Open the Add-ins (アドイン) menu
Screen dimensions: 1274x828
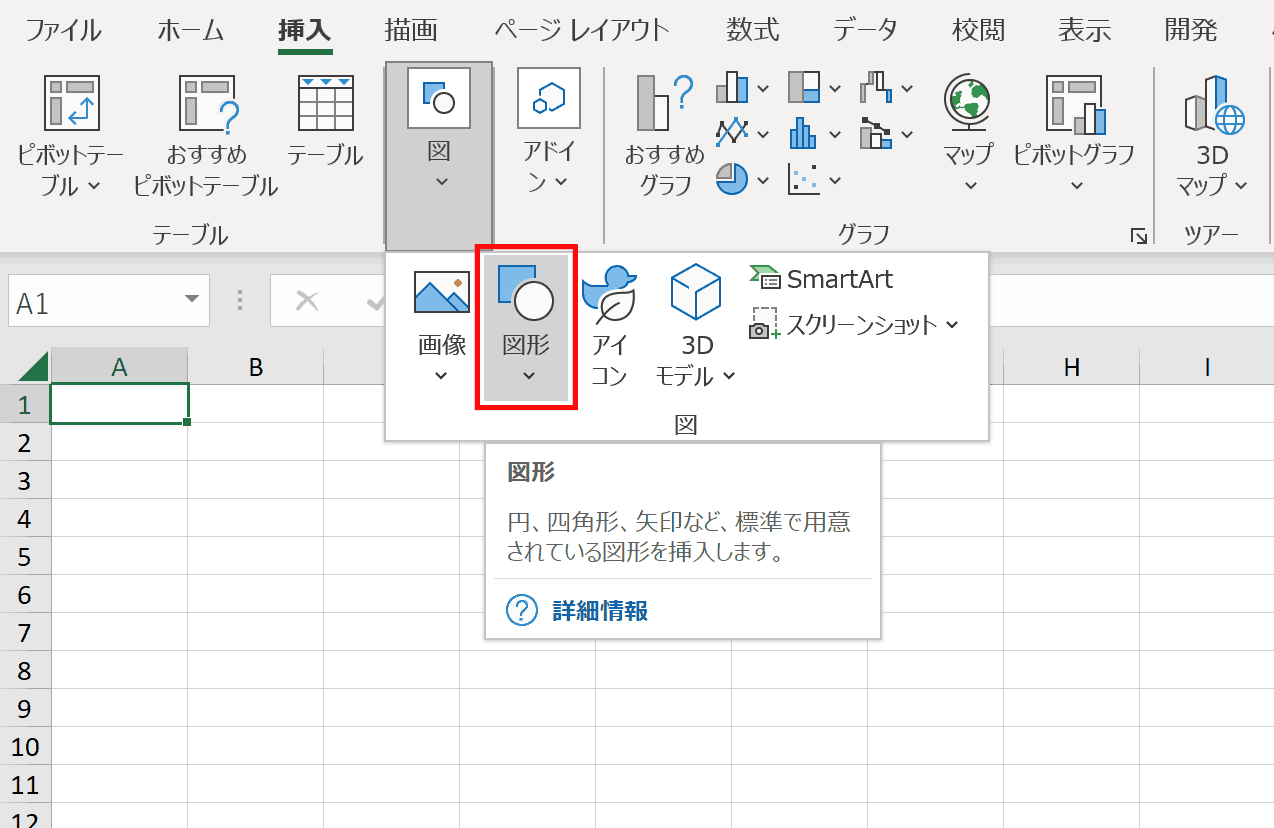tap(548, 132)
